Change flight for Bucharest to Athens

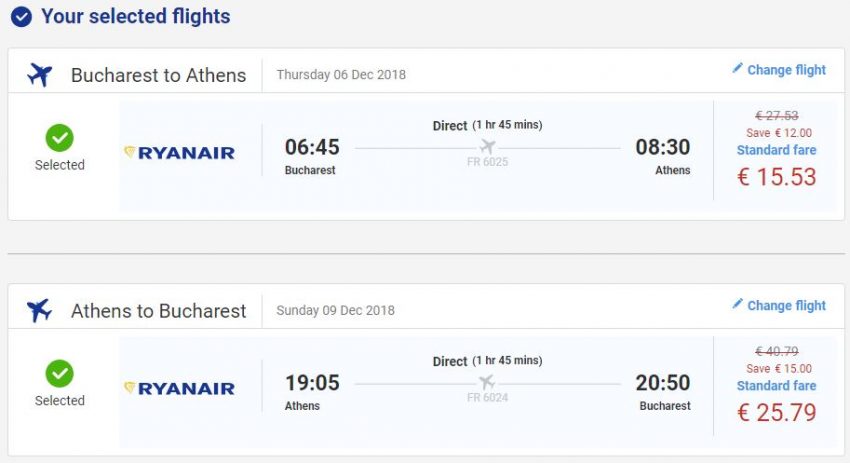tap(786, 70)
